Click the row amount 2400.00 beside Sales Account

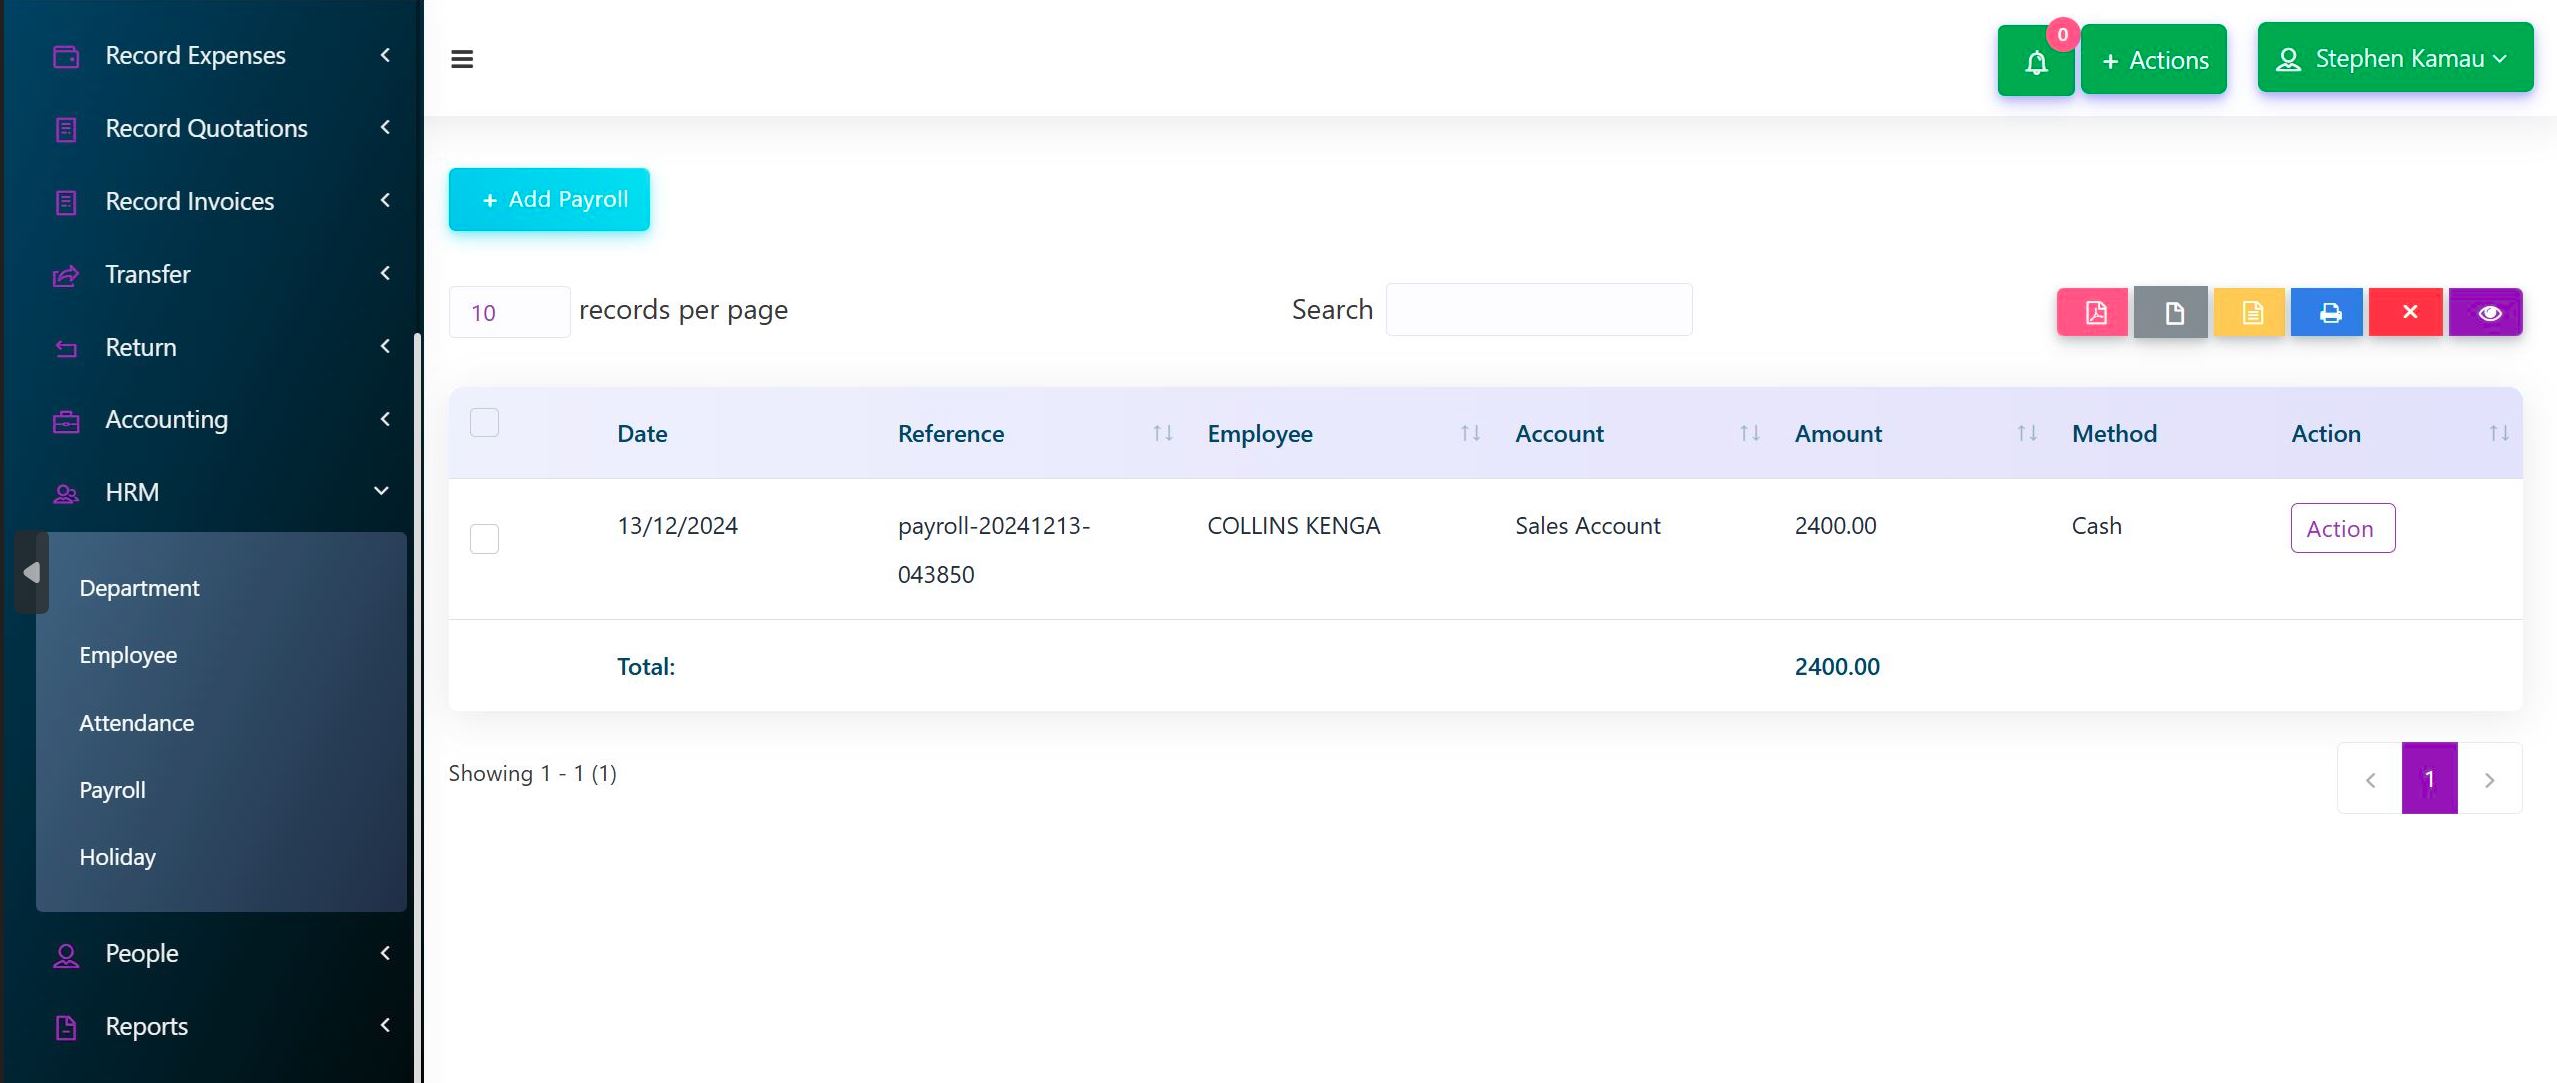(1835, 526)
